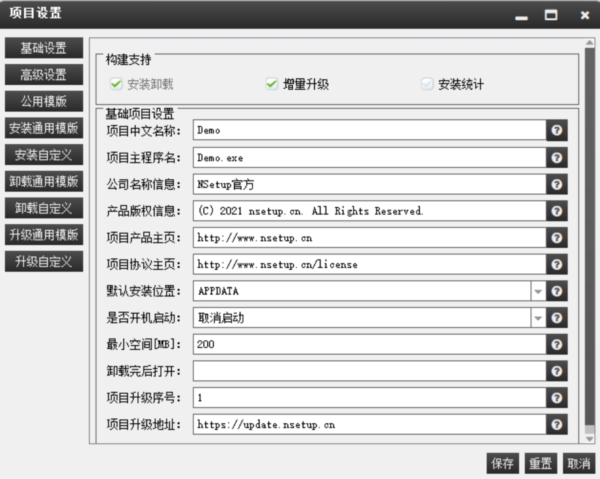Click the 项目主程序名 field with Demo.exe
Screen dimensions: 600x479
pos(370,157)
